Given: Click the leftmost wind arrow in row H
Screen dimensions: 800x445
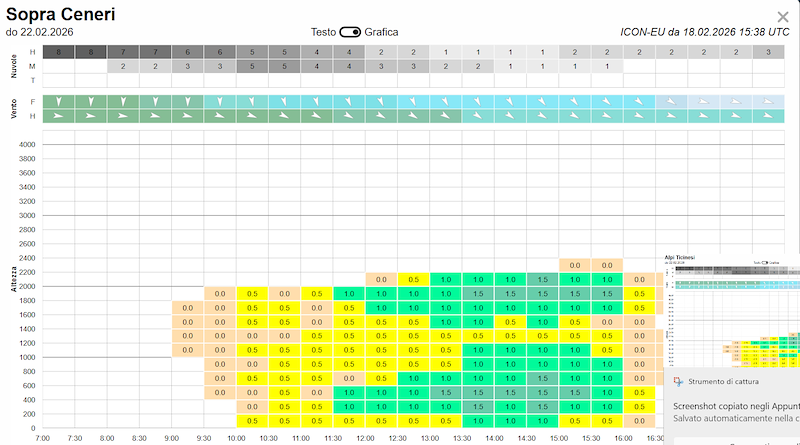Looking at the screenshot, I should 59,116.
